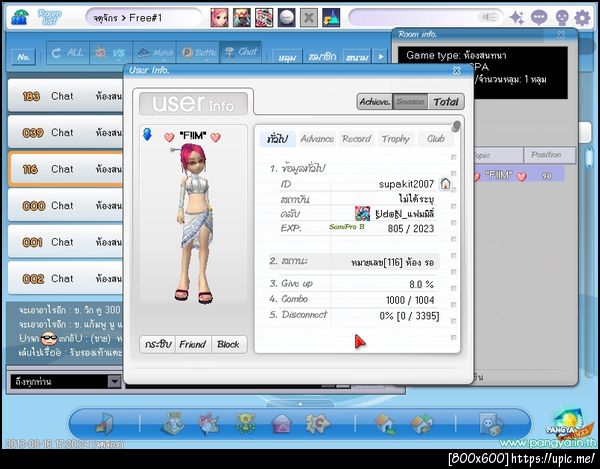
Task: Click the Position column header in Room info
Action: pyautogui.click(x=549, y=155)
